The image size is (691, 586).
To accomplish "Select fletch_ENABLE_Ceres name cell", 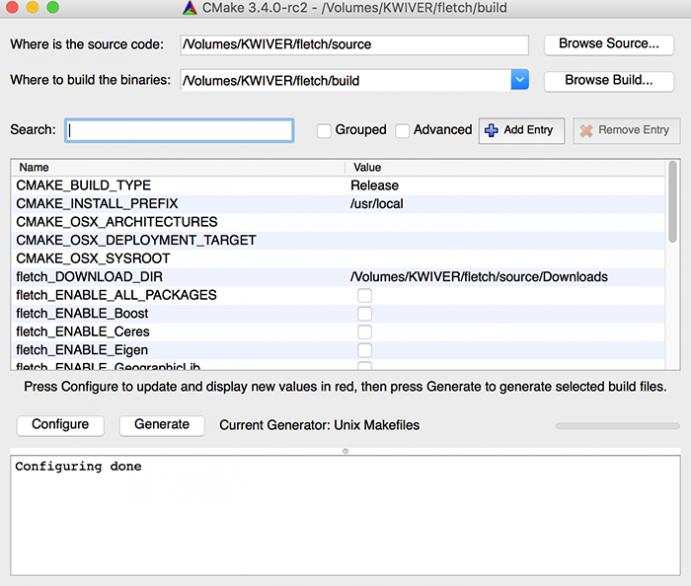I will click(x=83, y=332).
